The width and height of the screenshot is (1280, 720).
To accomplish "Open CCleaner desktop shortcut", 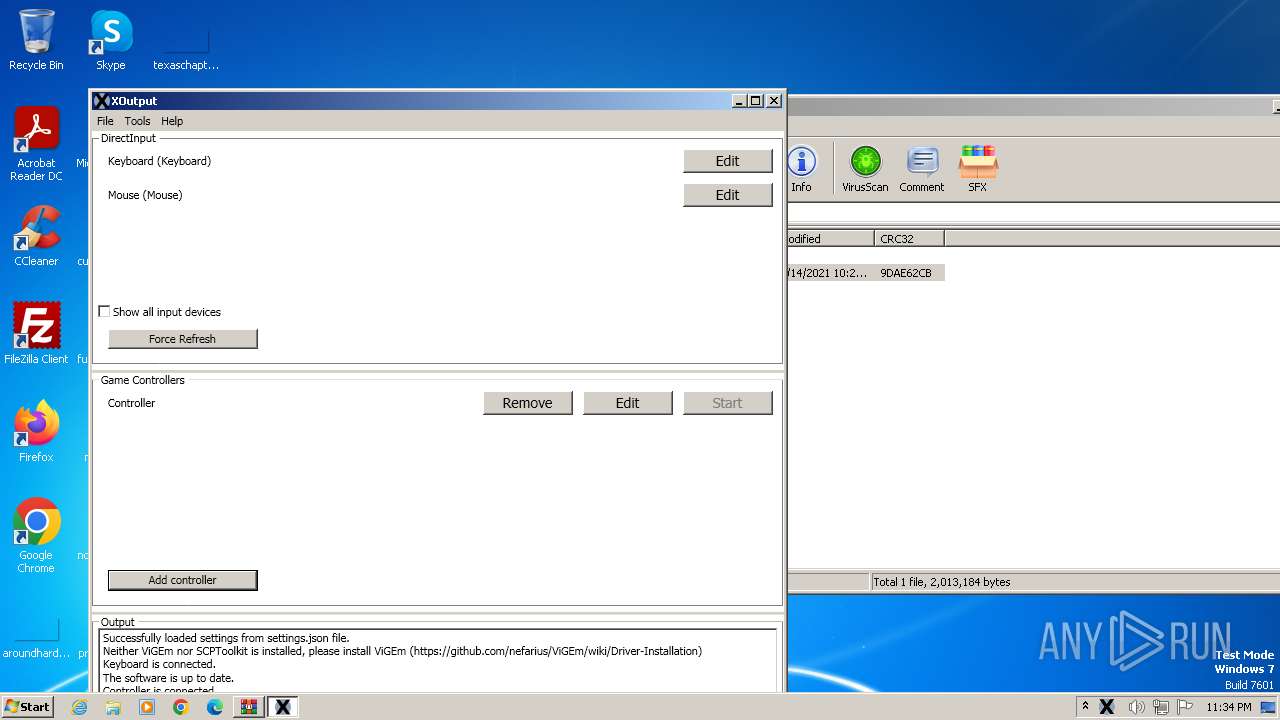I will (x=36, y=236).
